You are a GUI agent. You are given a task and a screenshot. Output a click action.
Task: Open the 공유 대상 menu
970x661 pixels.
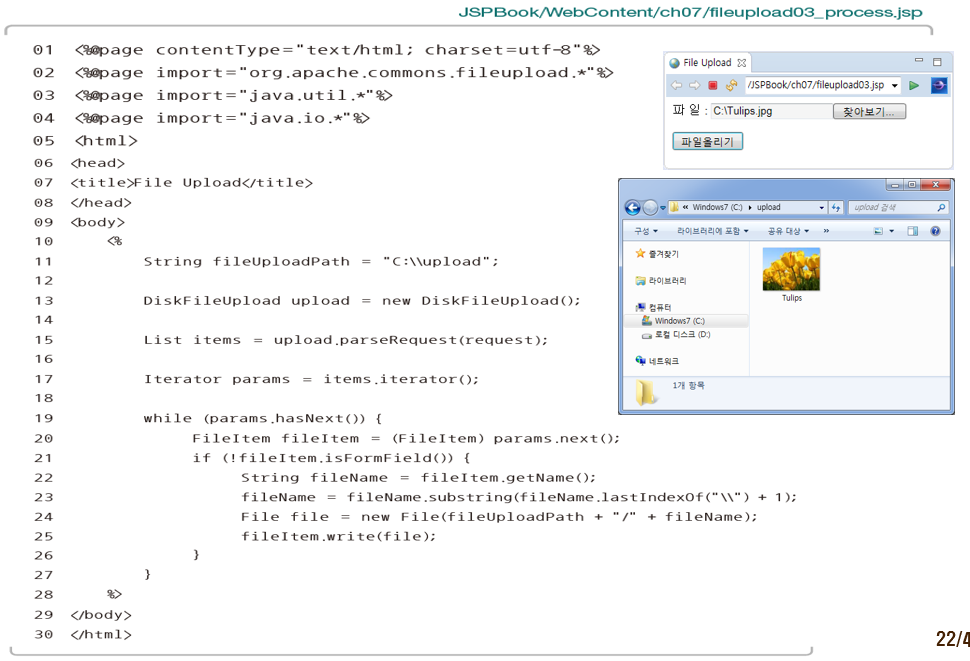click(x=788, y=231)
